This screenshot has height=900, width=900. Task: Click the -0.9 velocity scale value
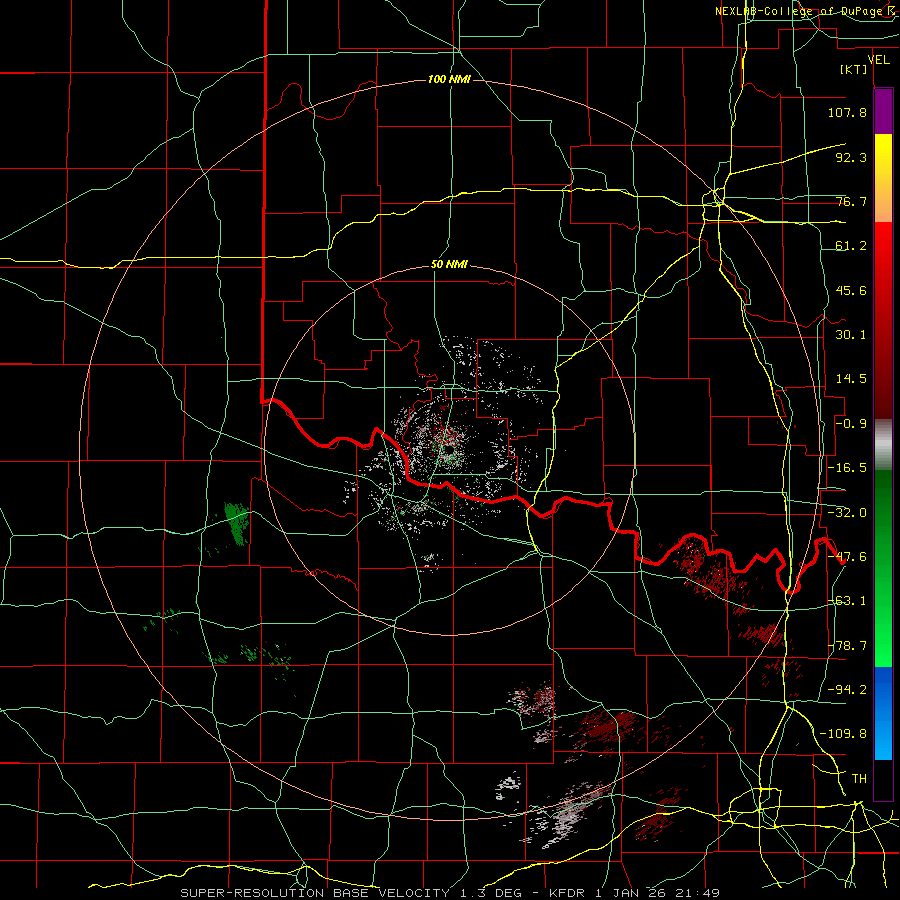click(851, 424)
